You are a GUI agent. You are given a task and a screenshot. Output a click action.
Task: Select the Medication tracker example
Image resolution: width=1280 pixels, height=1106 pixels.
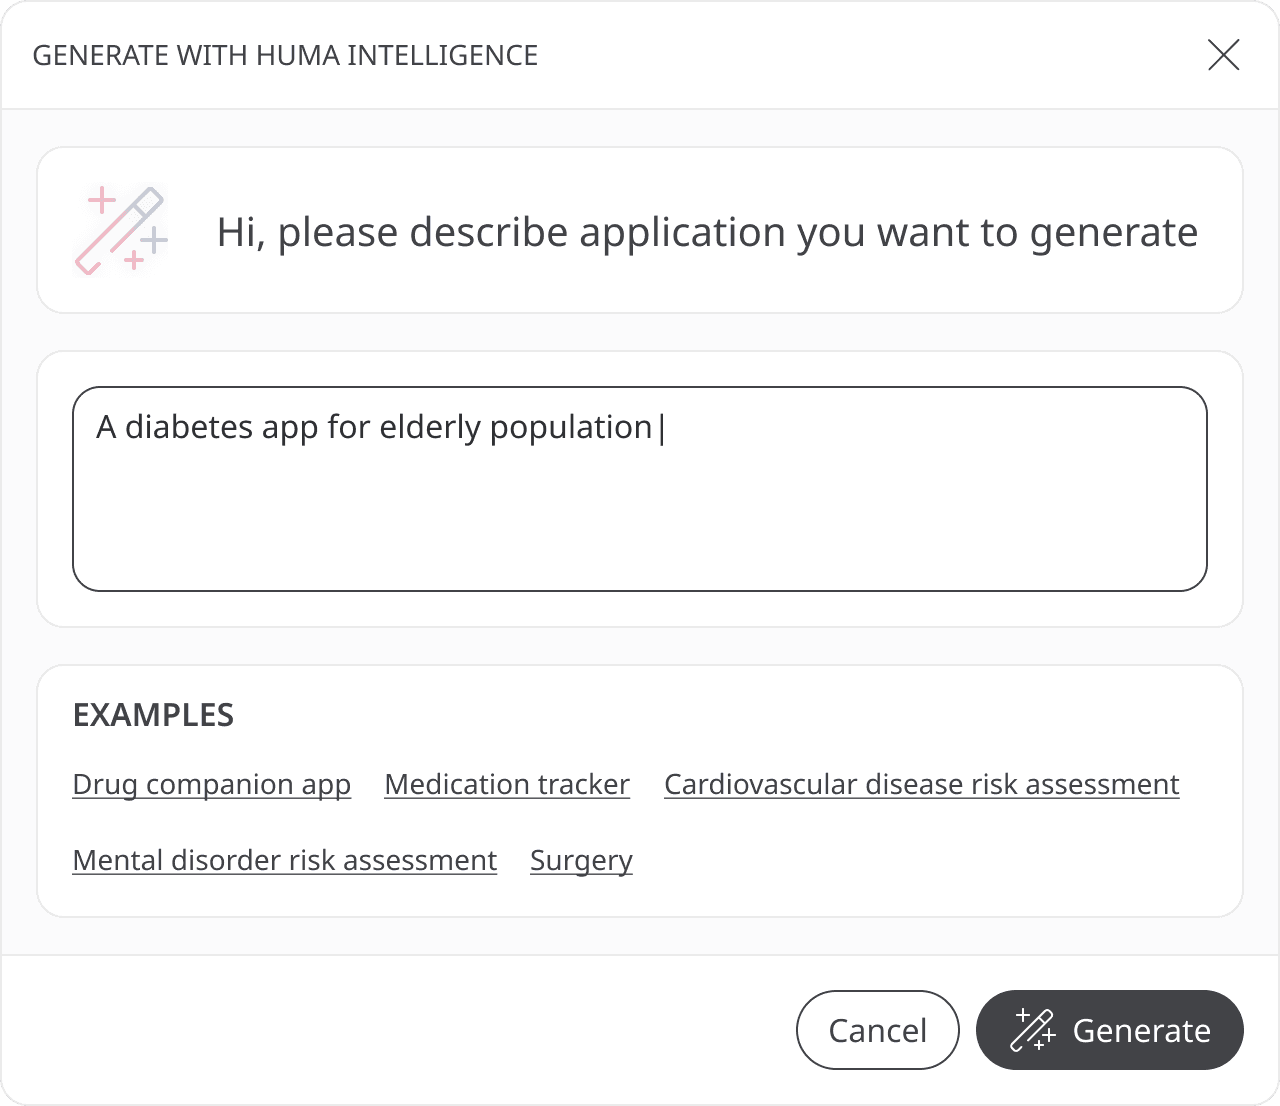coord(507,785)
